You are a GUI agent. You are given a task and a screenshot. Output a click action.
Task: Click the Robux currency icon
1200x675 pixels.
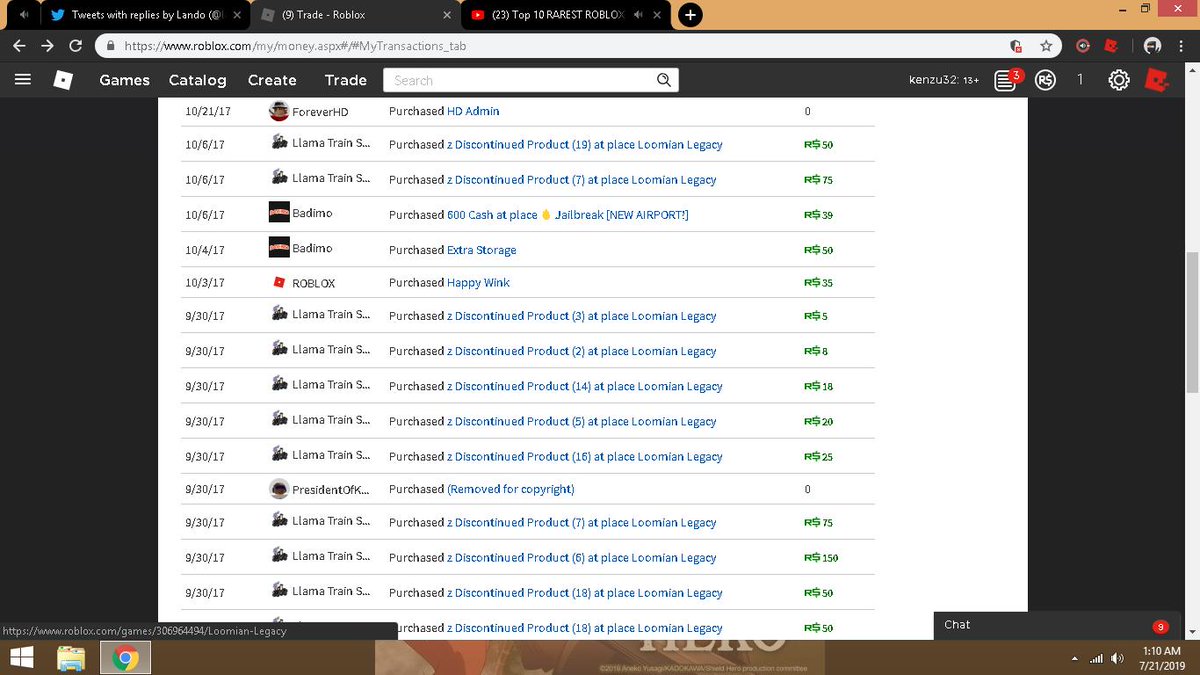click(x=1045, y=80)
